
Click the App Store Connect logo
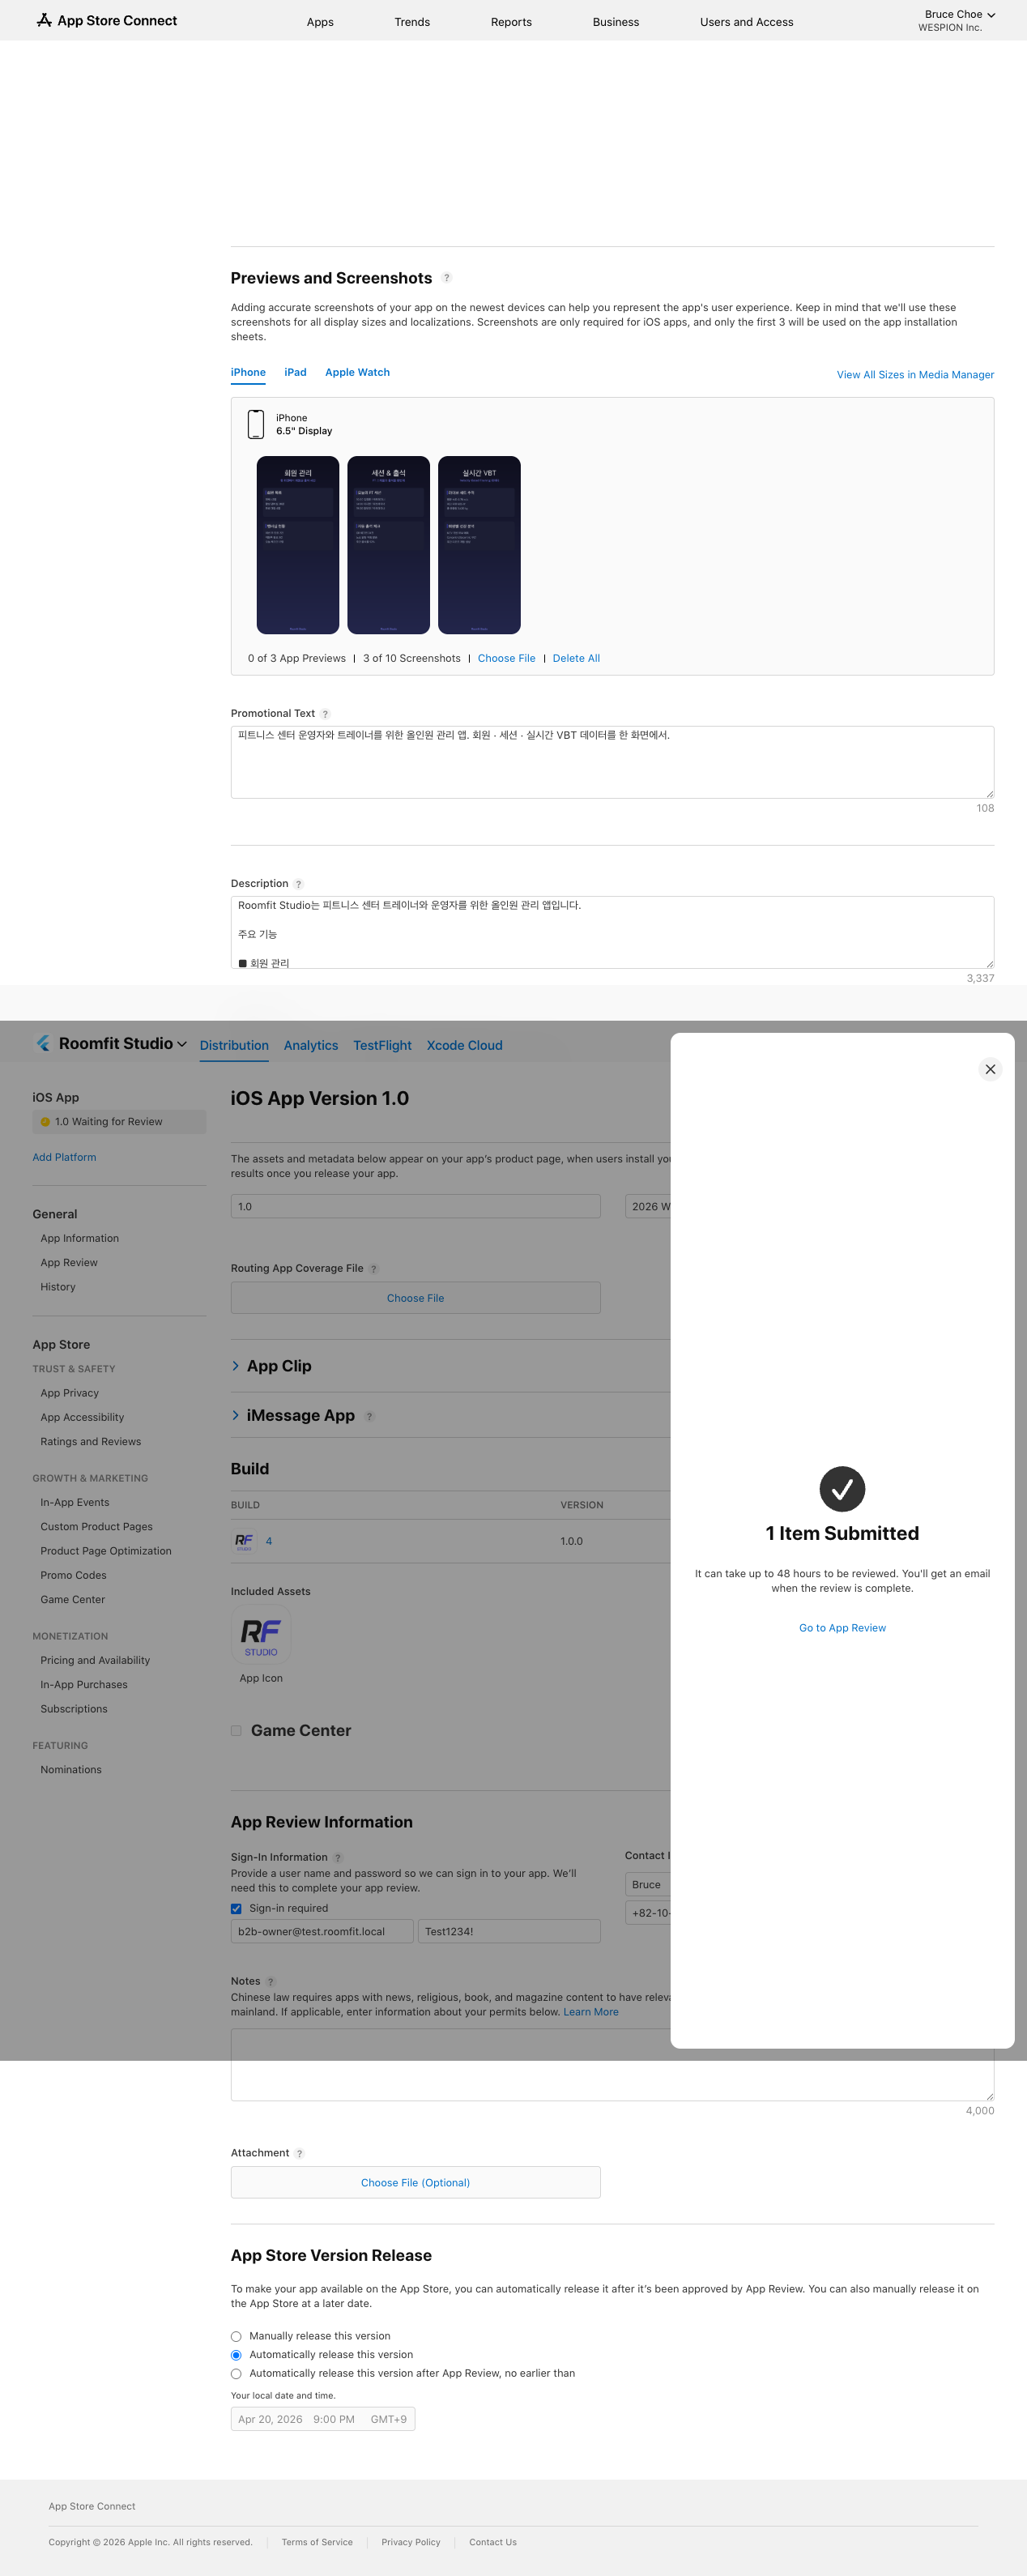tap(106, 20)
